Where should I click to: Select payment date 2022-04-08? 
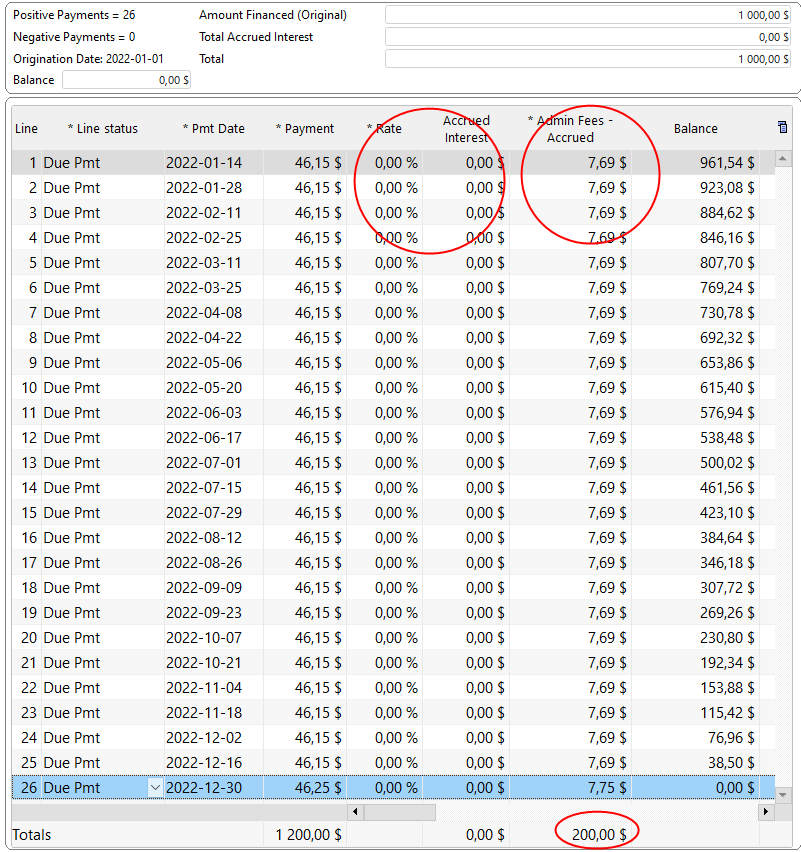(204, 313)
